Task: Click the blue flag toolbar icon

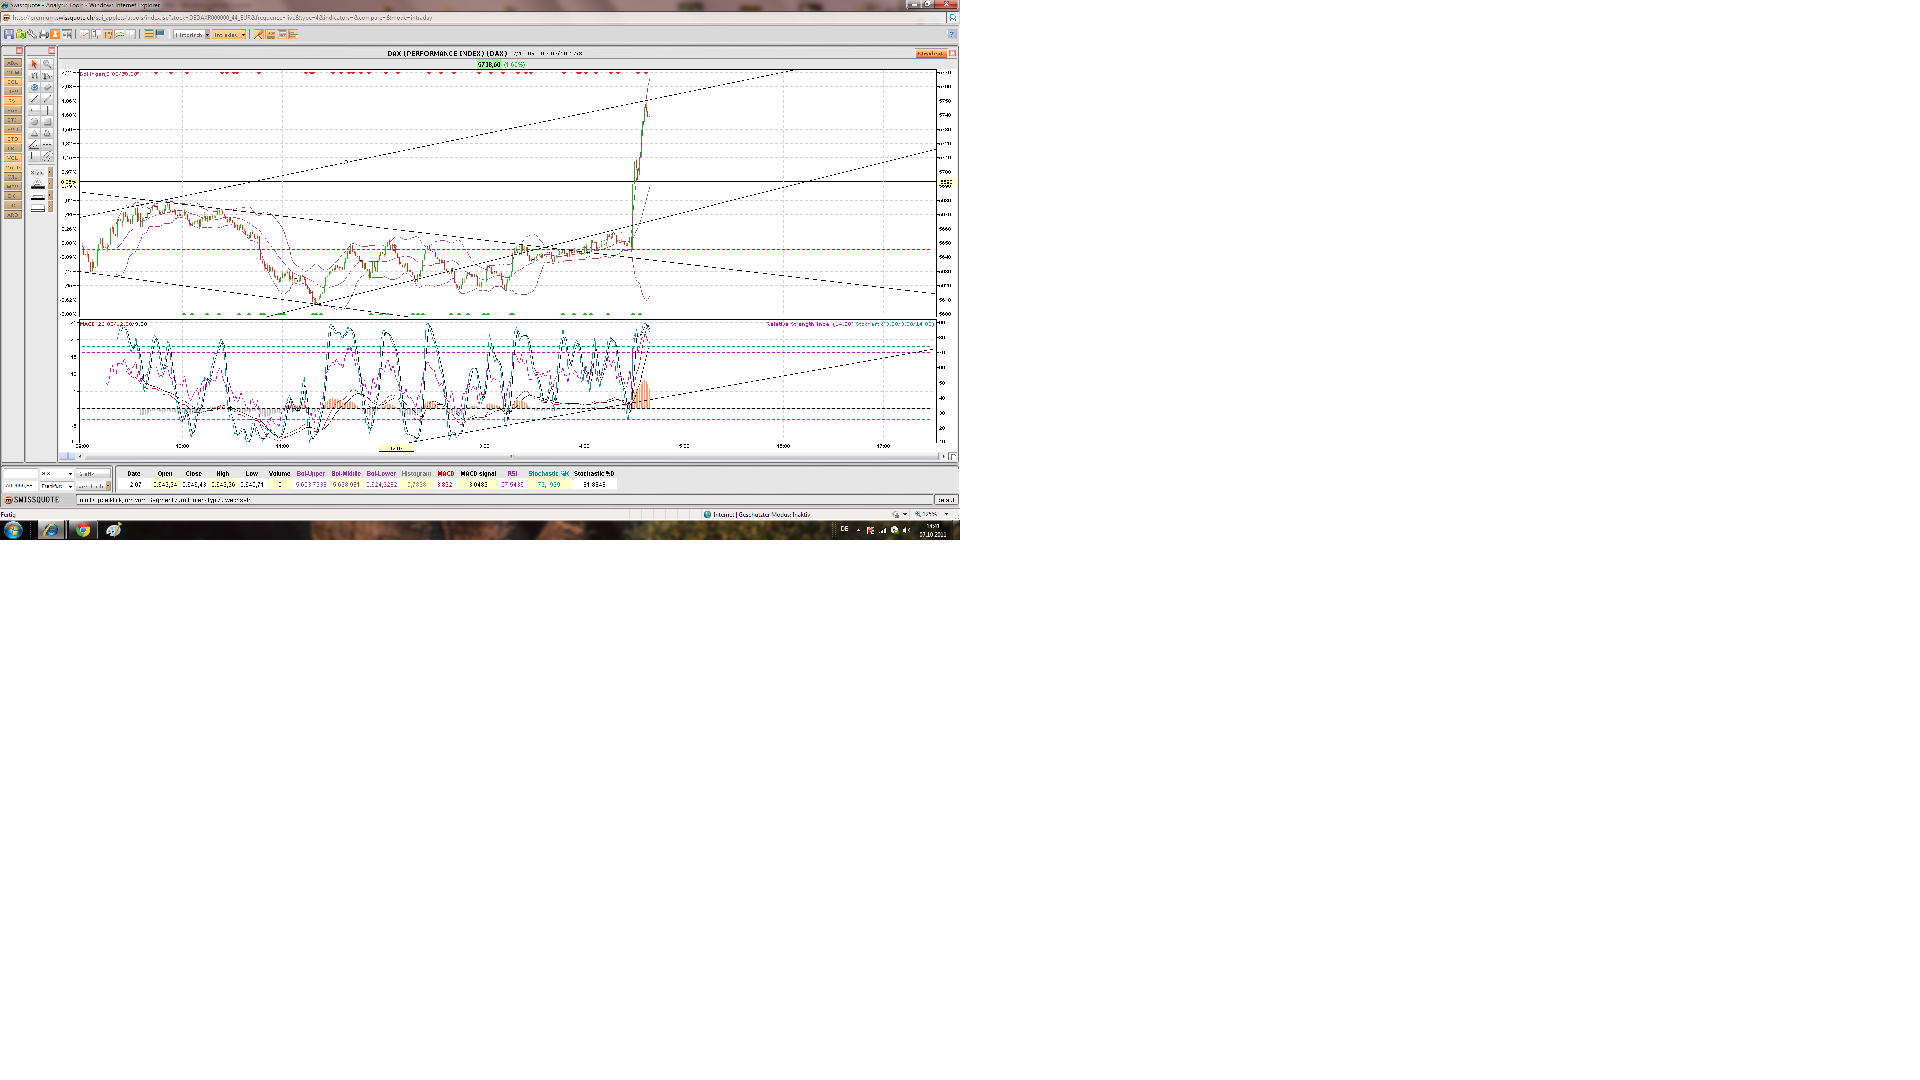Action: tap(160, 34)
